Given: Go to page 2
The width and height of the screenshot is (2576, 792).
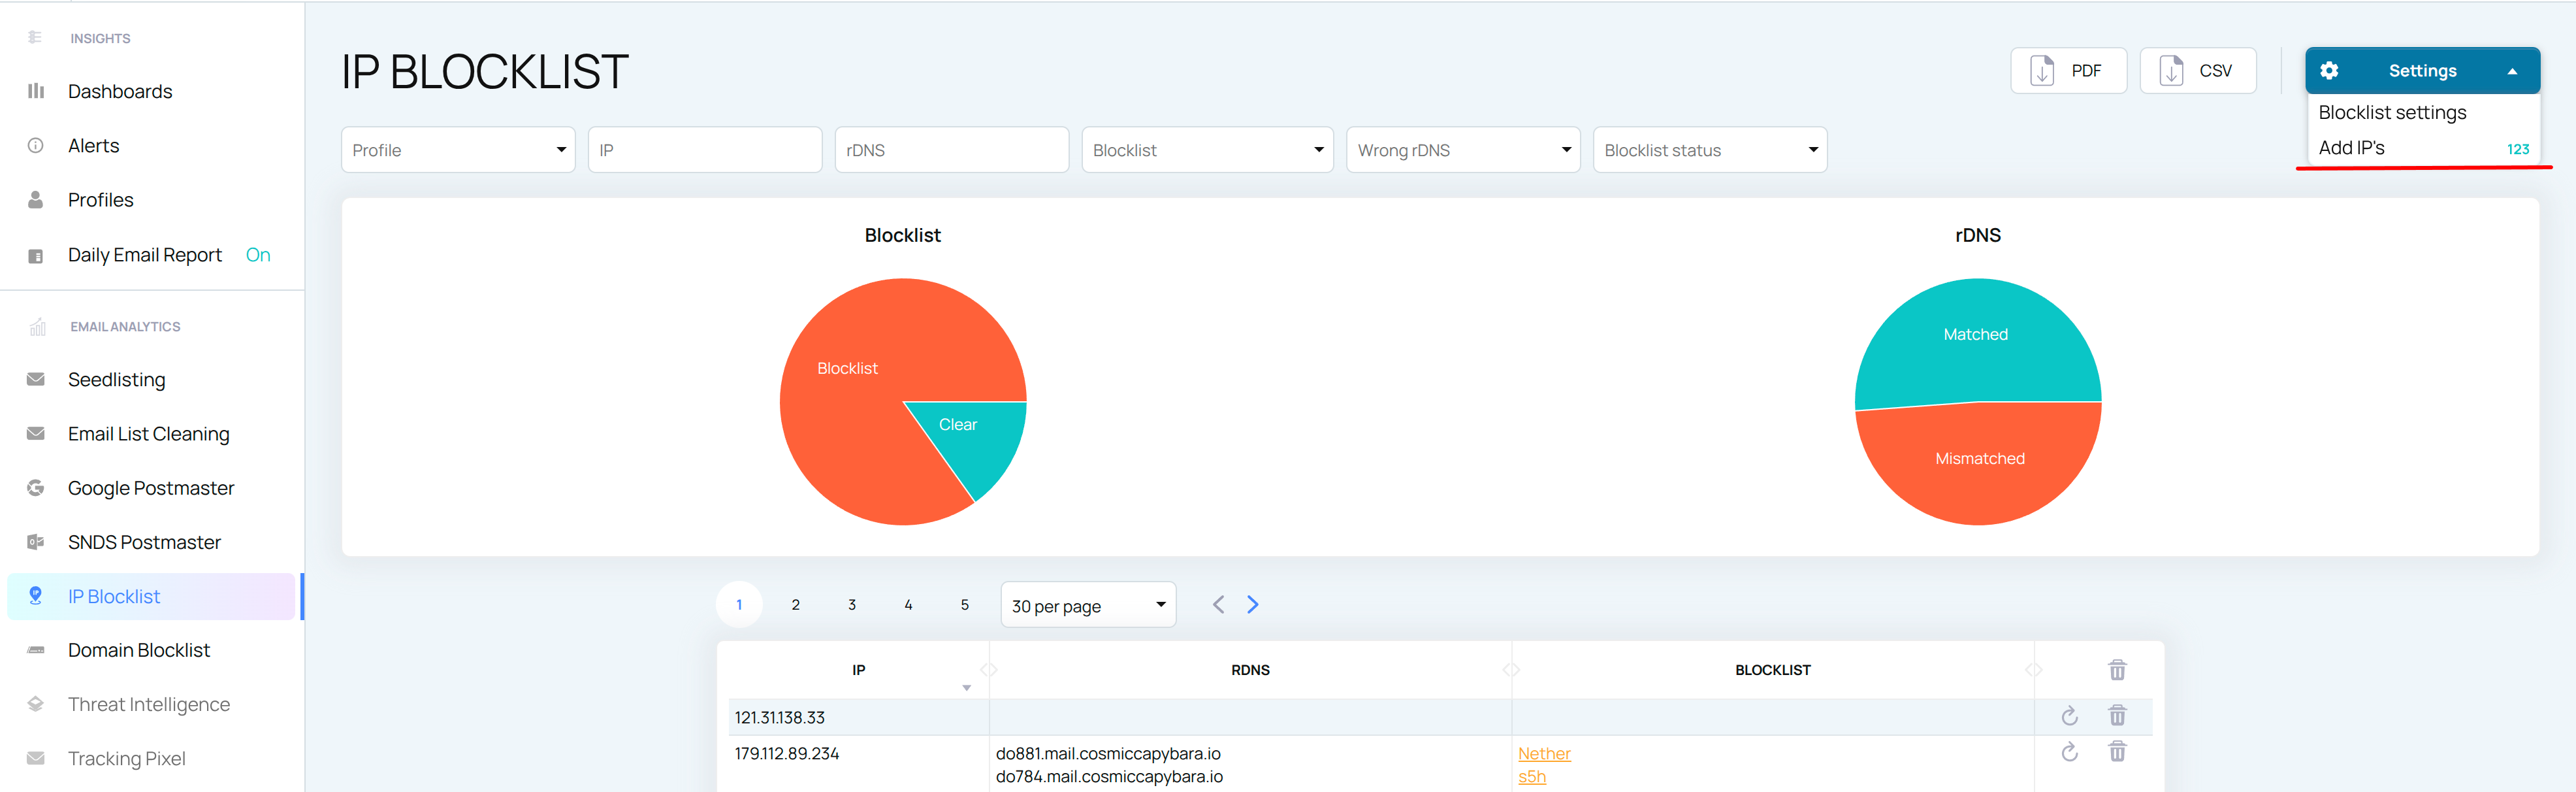Looking at the screenshot, I should click(x=795, y=604).
